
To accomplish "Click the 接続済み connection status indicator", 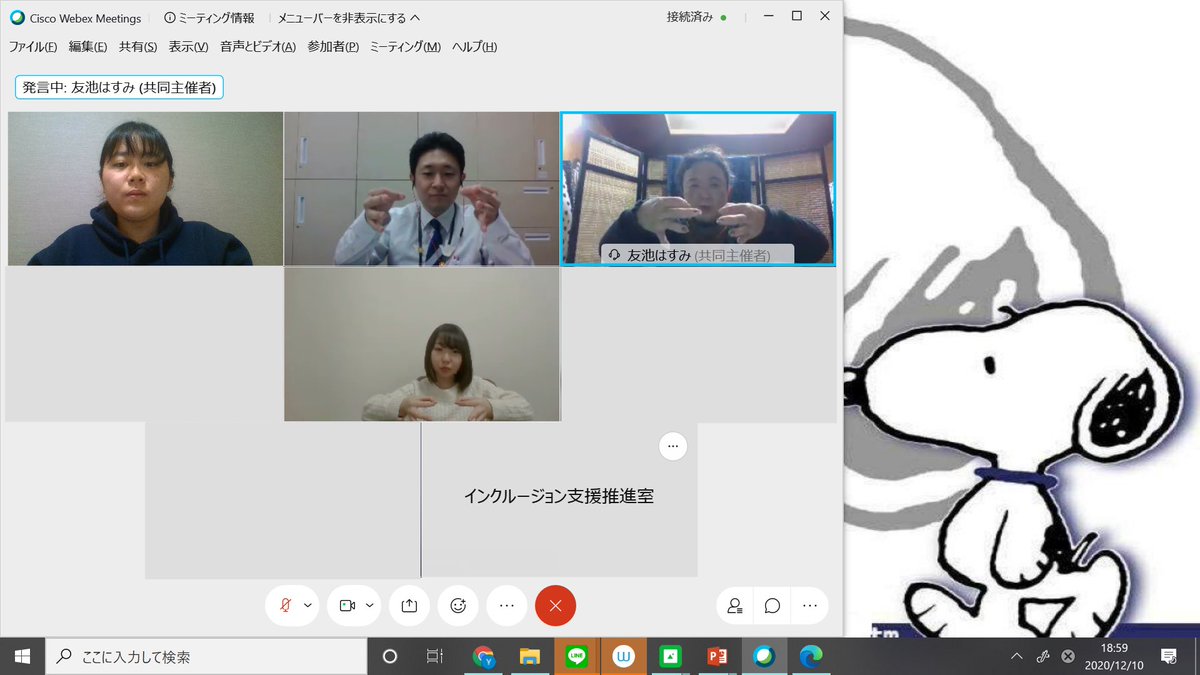I will pos(697,17).
